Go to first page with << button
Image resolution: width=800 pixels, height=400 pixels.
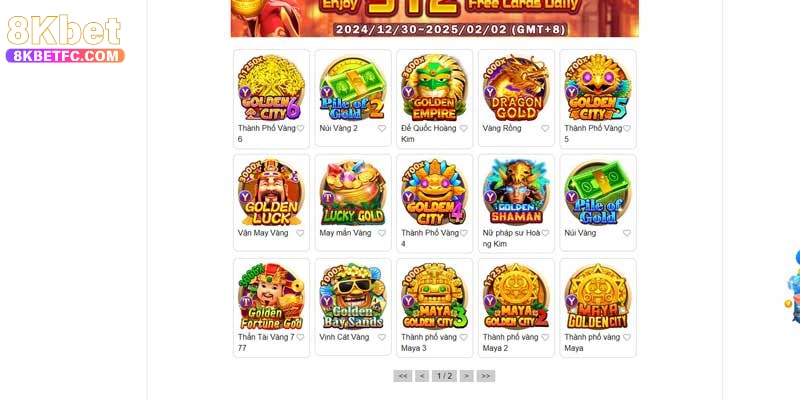403,376
